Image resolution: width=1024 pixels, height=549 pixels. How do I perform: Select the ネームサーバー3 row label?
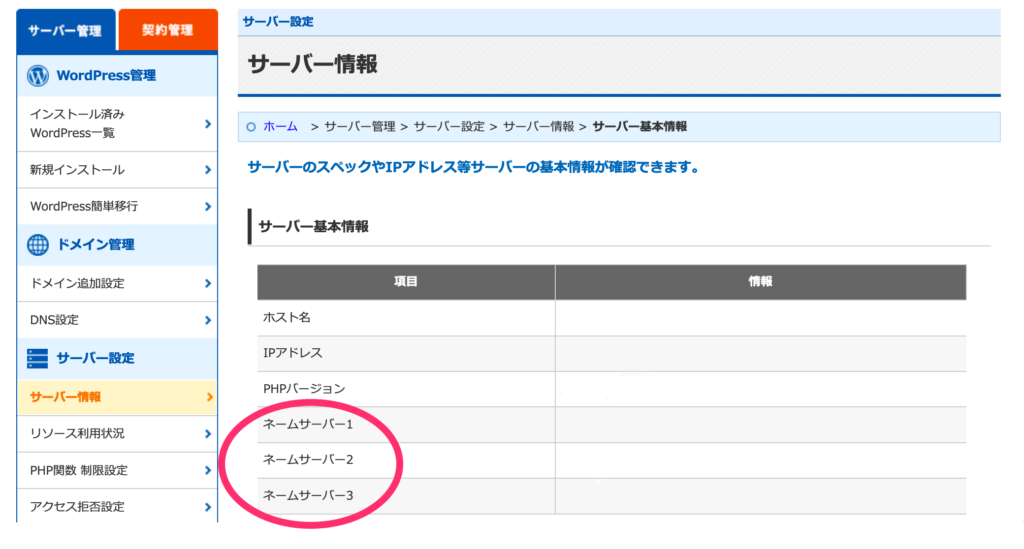pos(308,495)
